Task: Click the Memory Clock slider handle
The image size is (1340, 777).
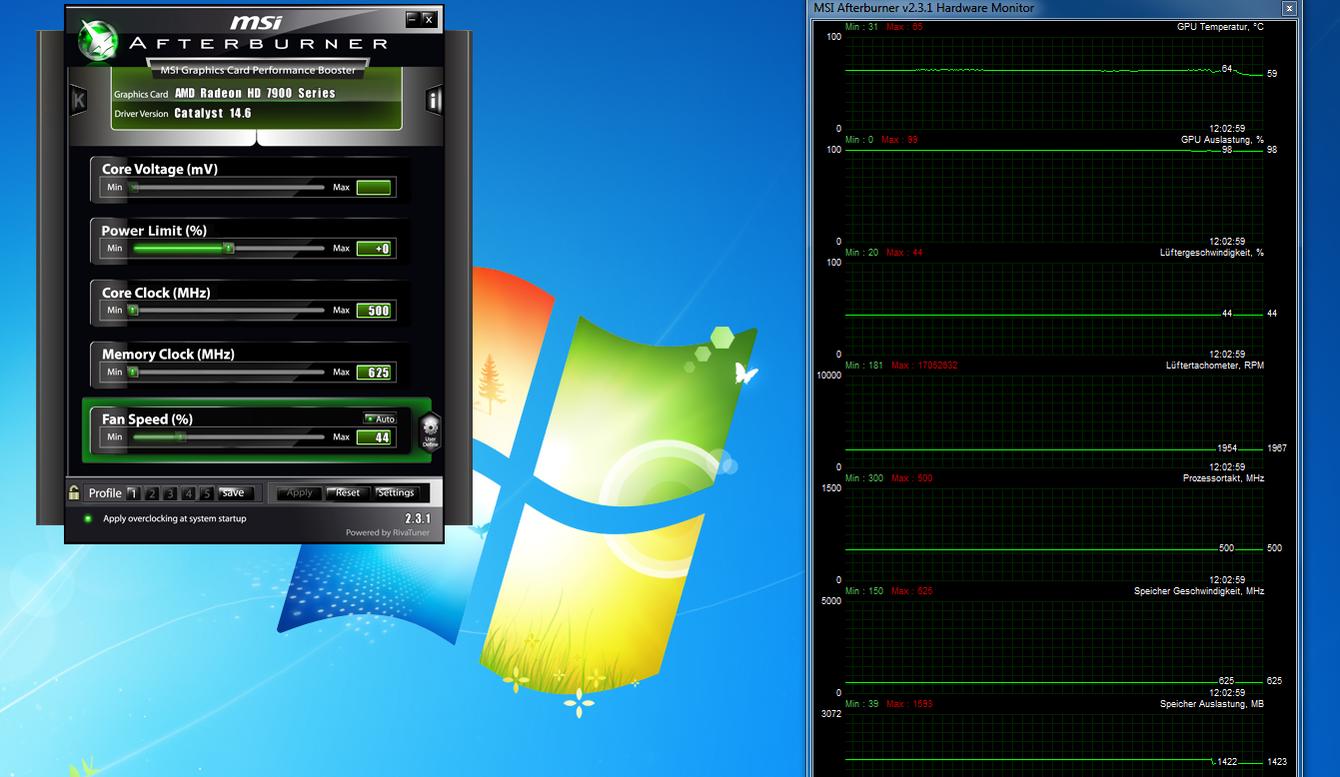Action: tap(133, 372)
